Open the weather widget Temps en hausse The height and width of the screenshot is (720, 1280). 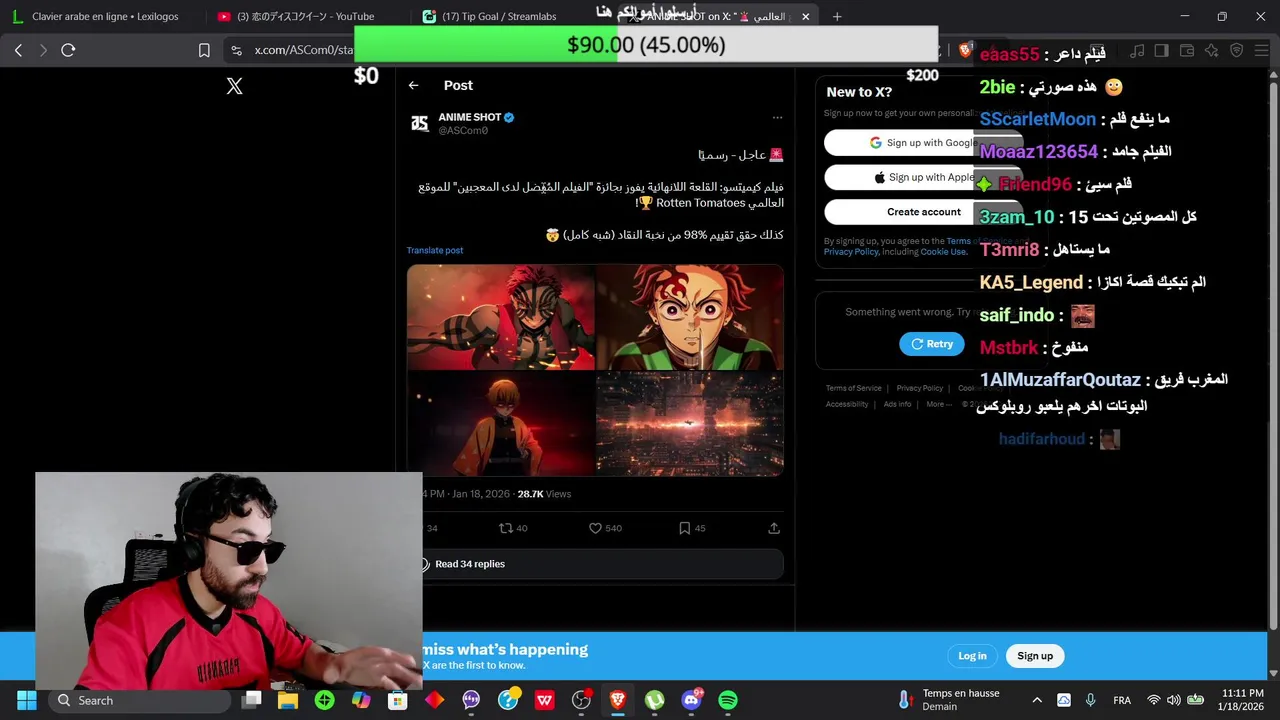point(948,700)
